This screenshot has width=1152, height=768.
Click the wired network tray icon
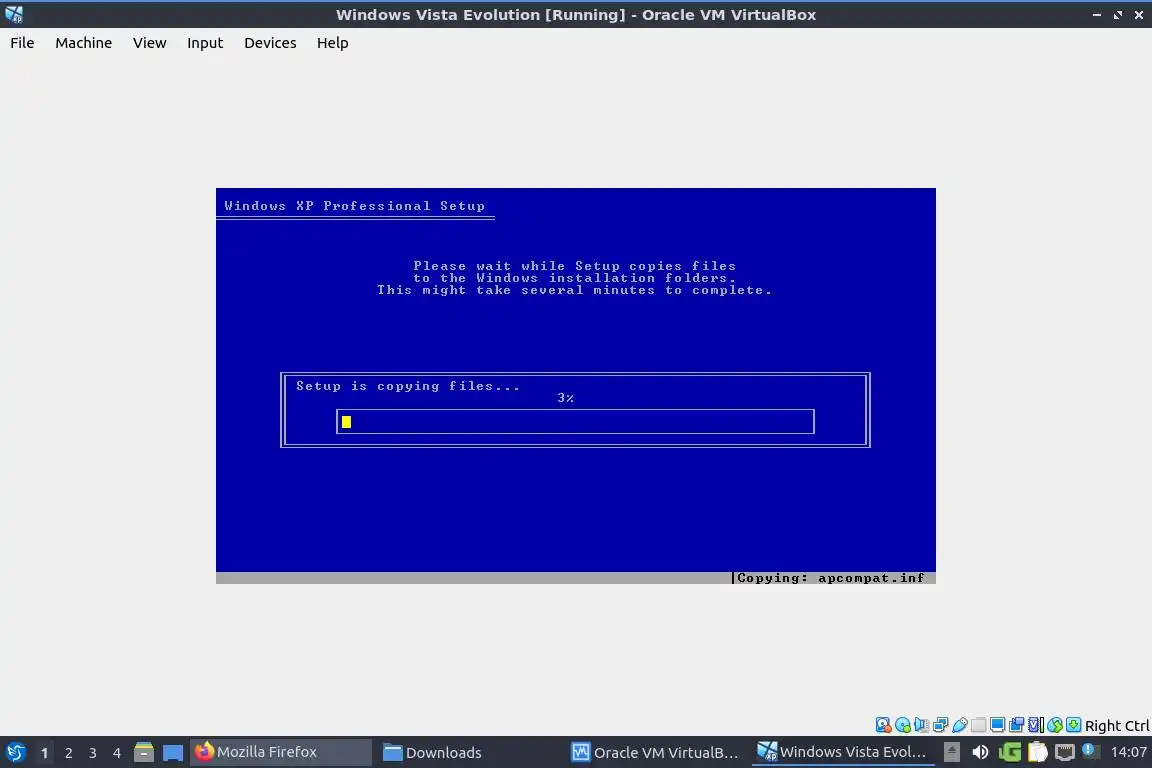click(x=1065, y=752)
